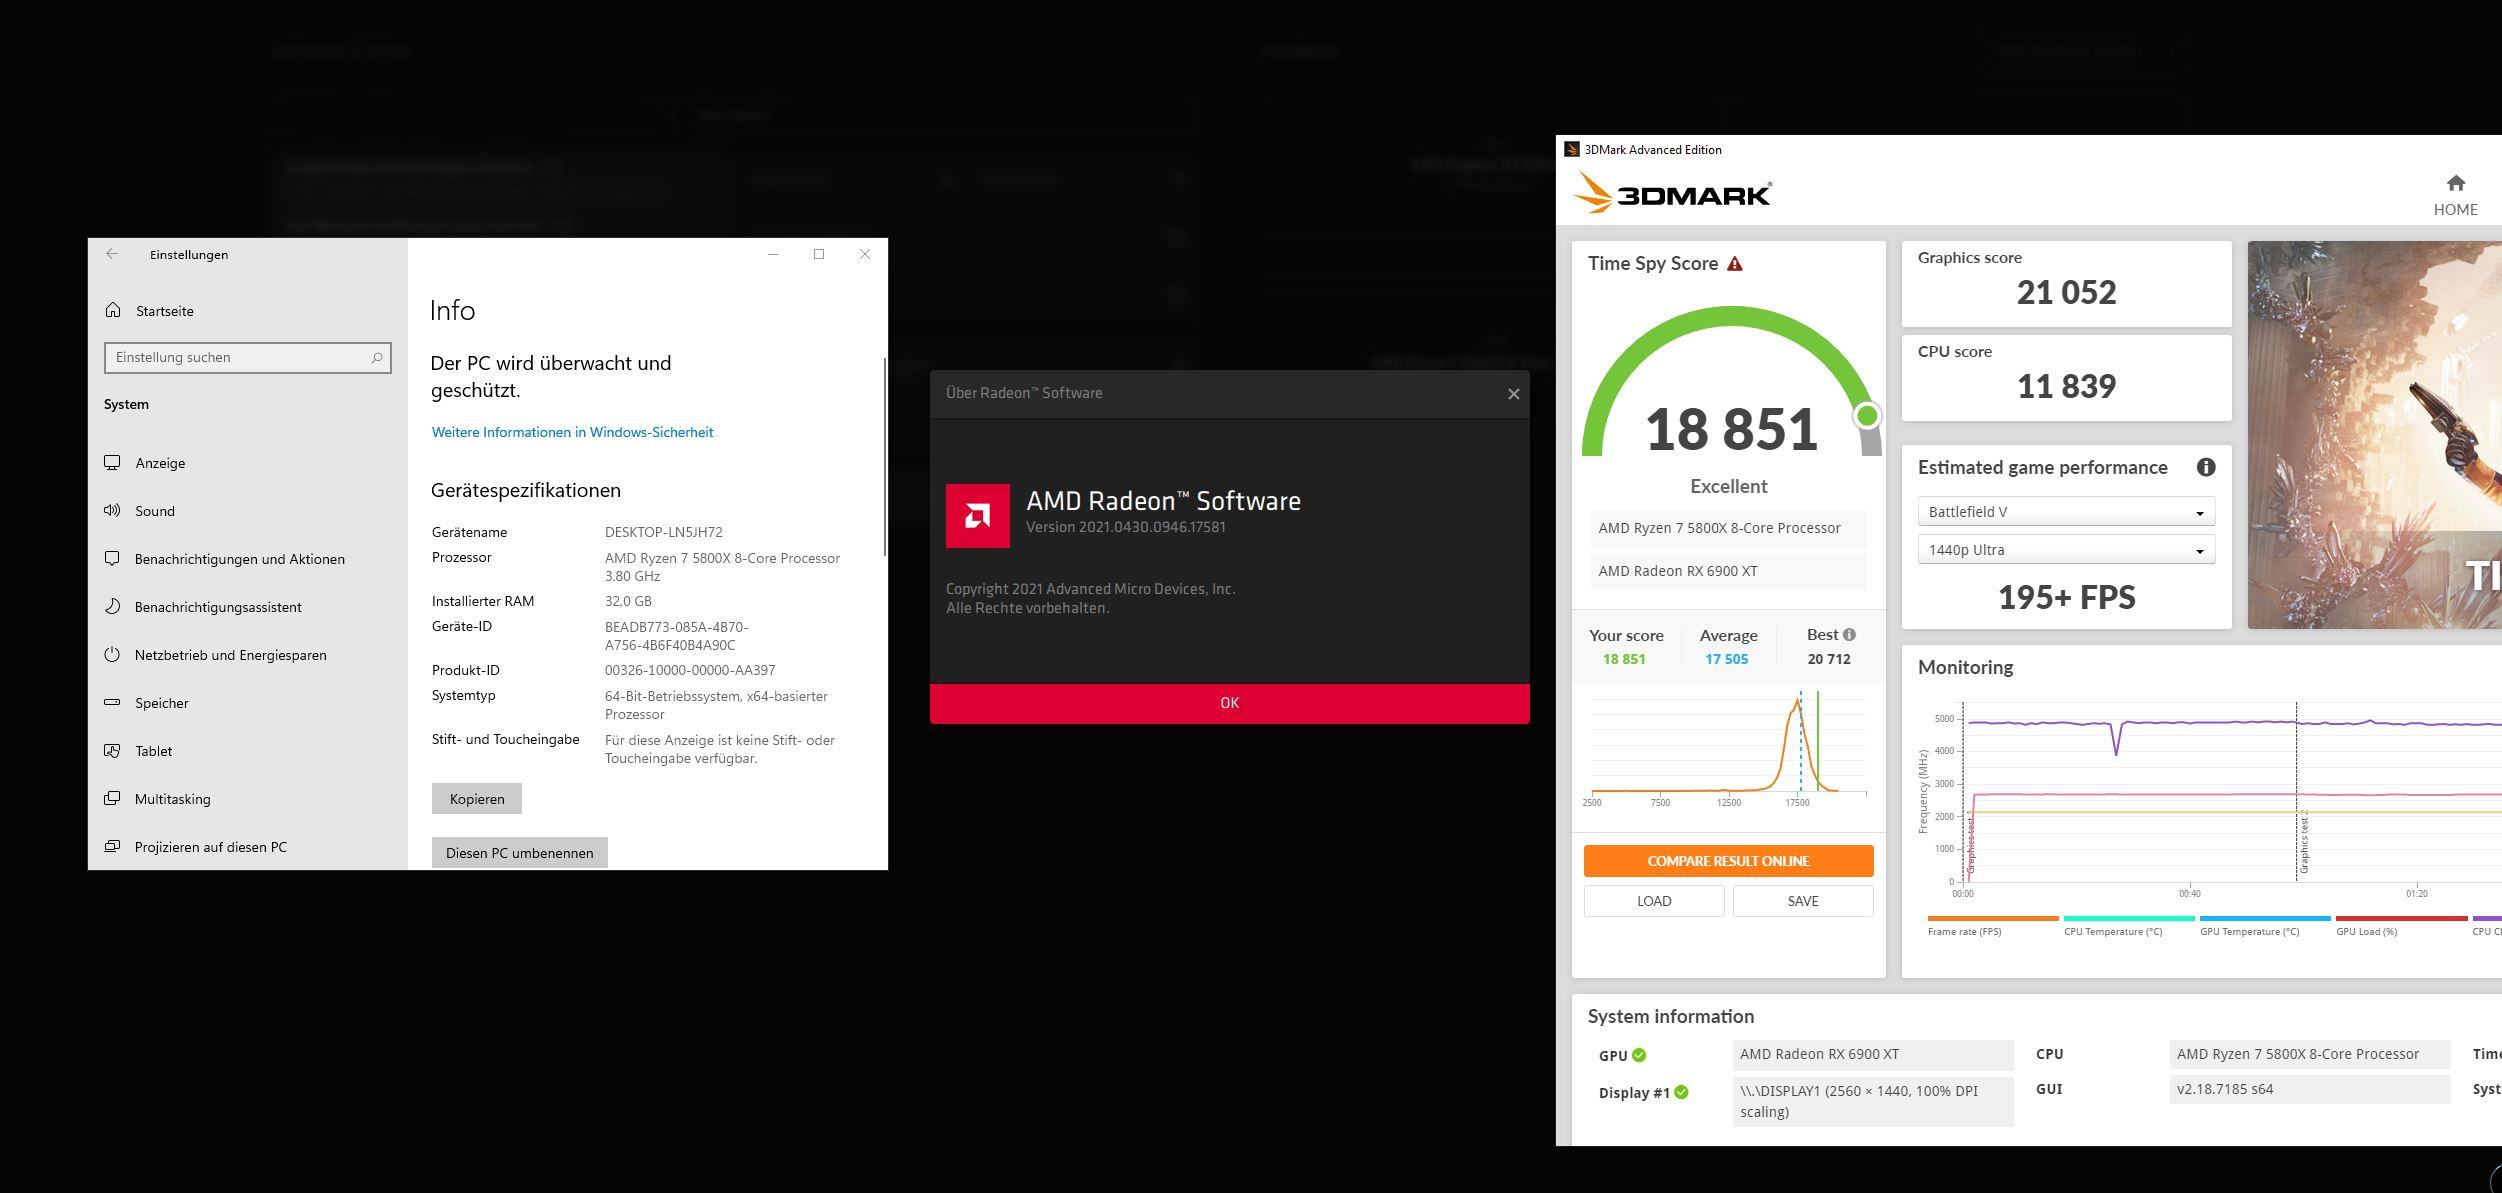The width and height of the screenshot is (2502, 1193).
Task: Click info icon beside Estimated game performance
Action: coord(2205,467)
